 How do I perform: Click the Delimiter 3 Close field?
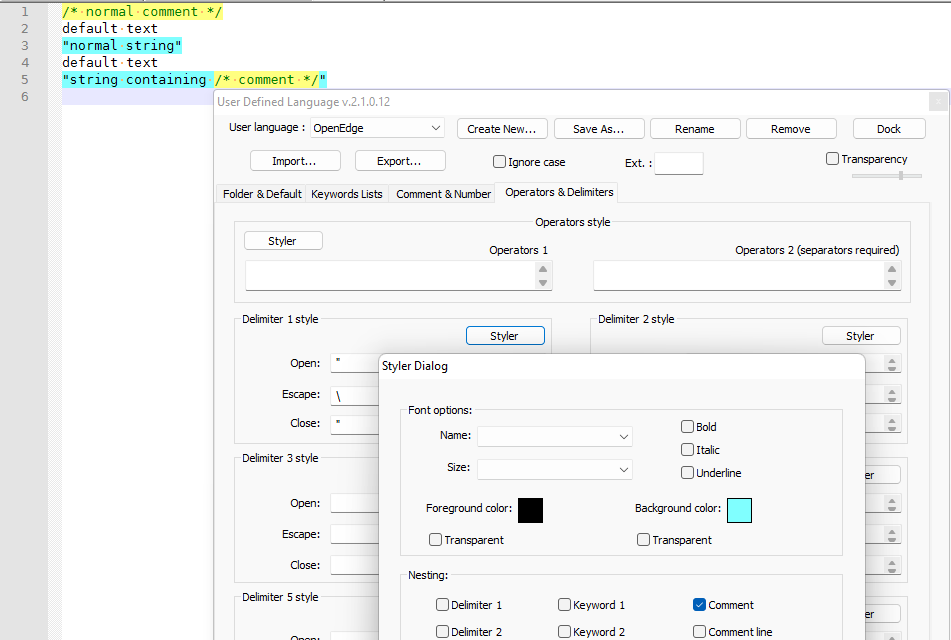tap(355, 565)
